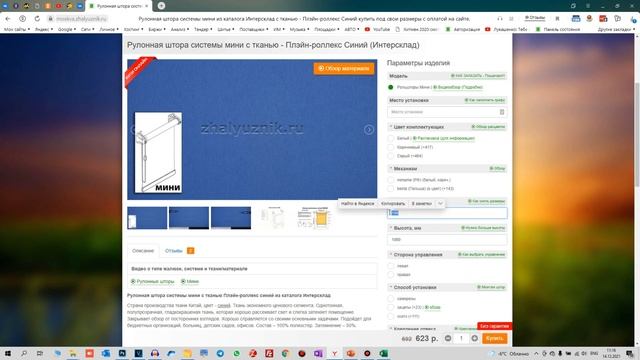This screenshot has height=360, width=640.
Task: Open Telegram from the taskbar
Action: (220, 353)
